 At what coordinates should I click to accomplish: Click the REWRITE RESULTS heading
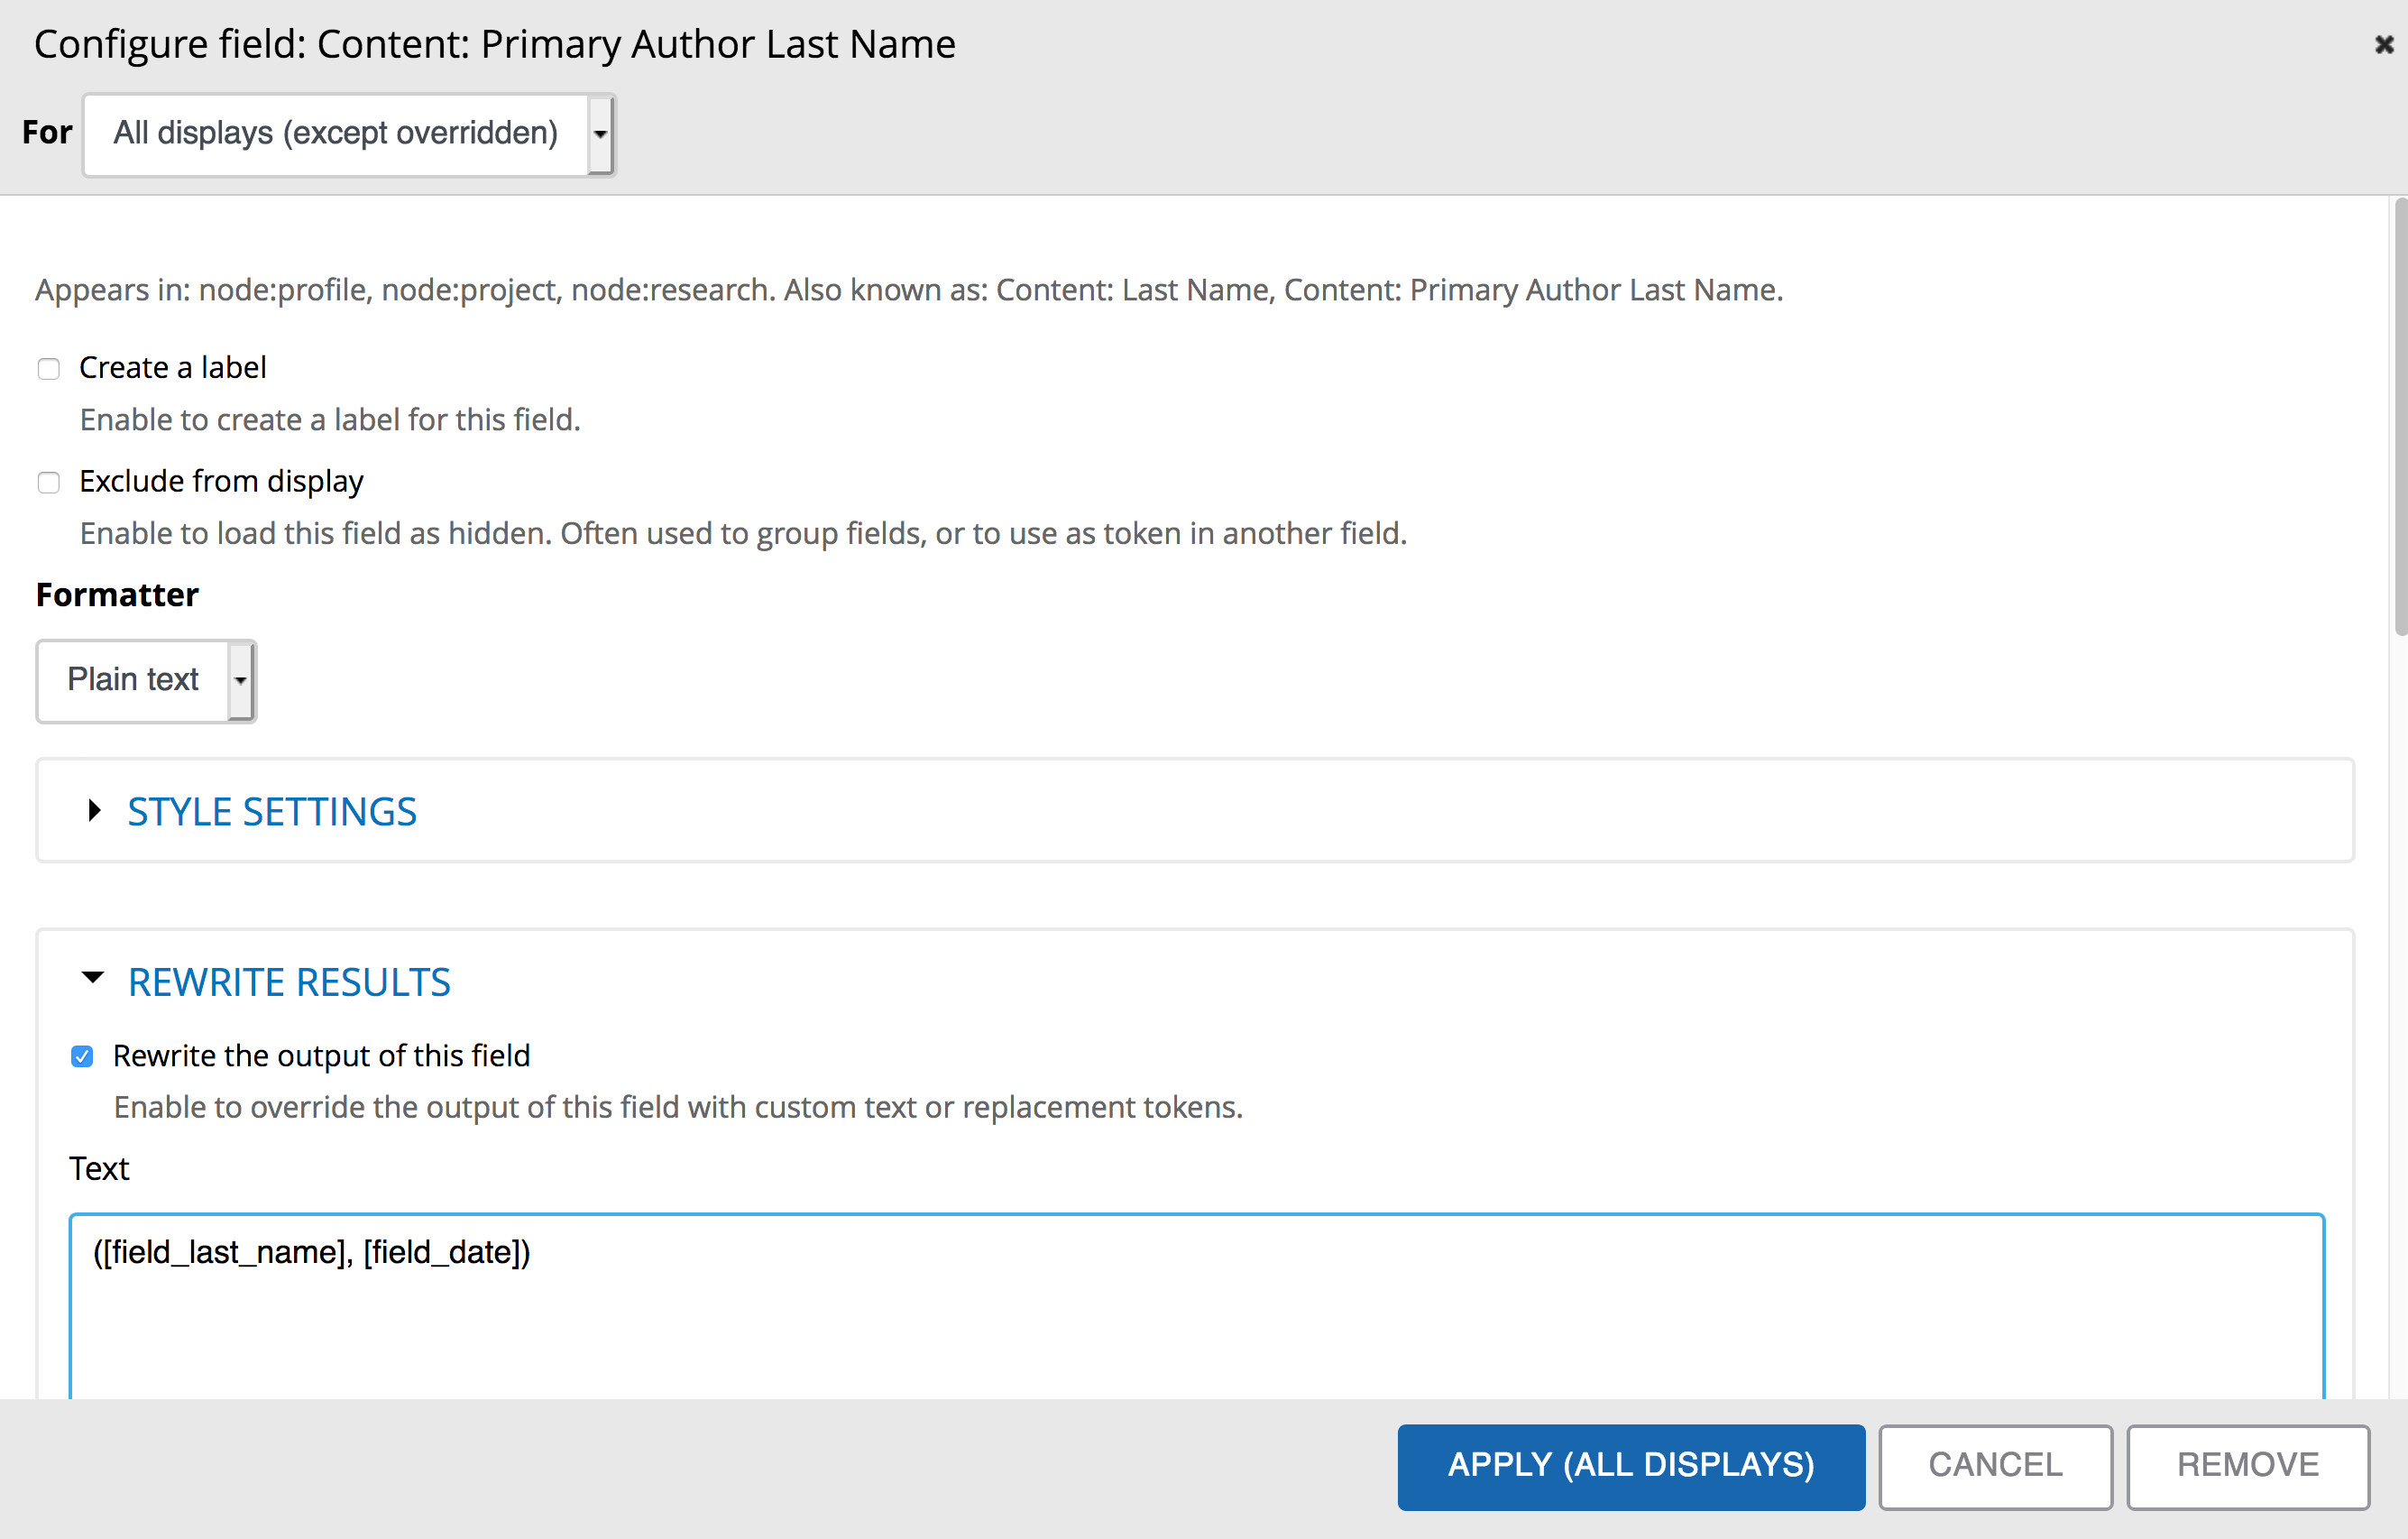point(288,981)
